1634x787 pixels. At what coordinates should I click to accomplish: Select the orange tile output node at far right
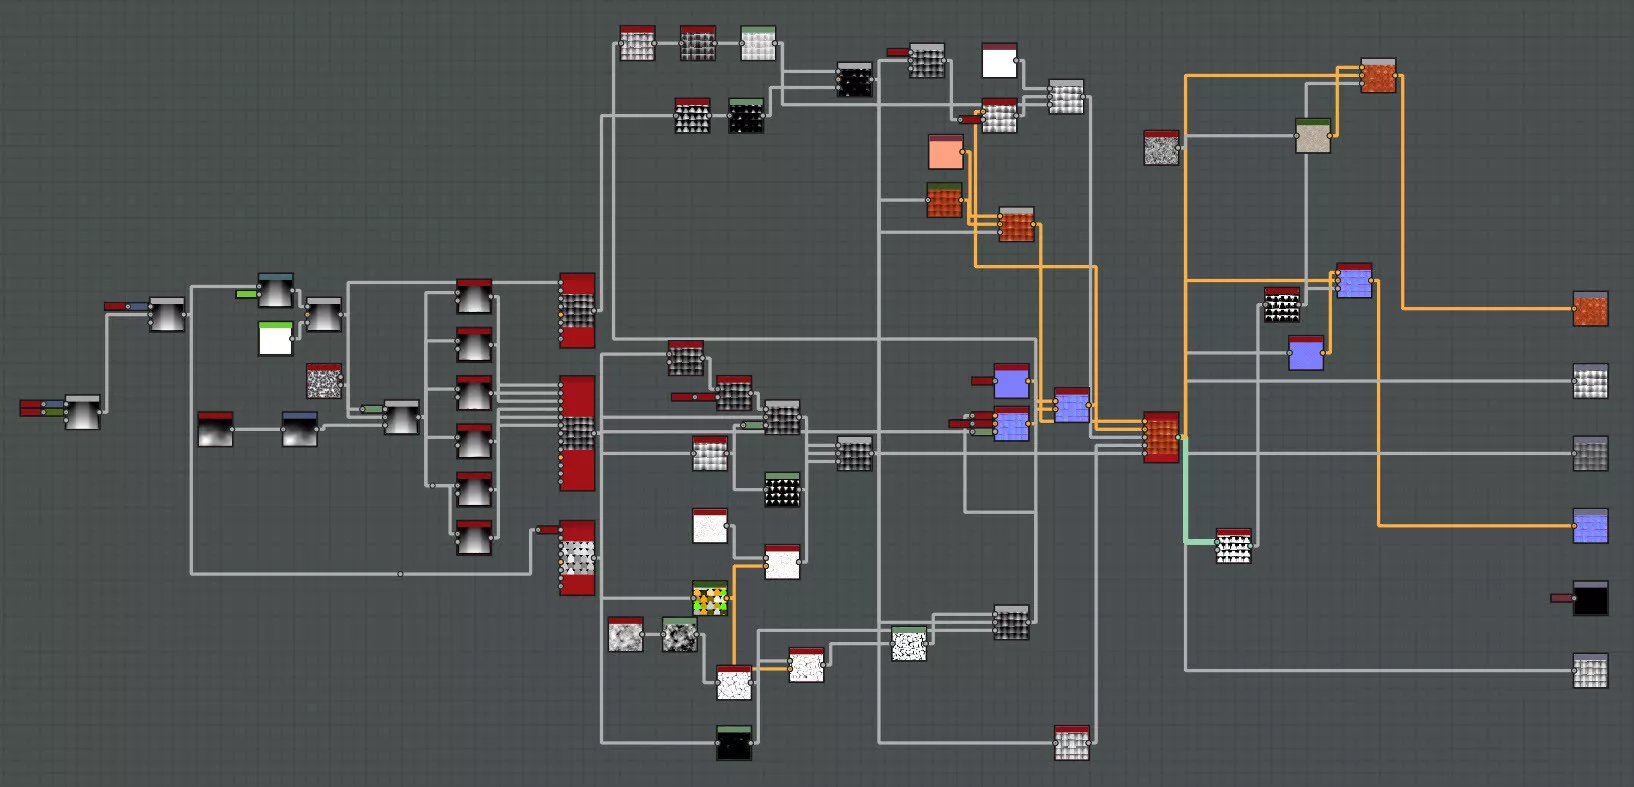pos(1590,309)
